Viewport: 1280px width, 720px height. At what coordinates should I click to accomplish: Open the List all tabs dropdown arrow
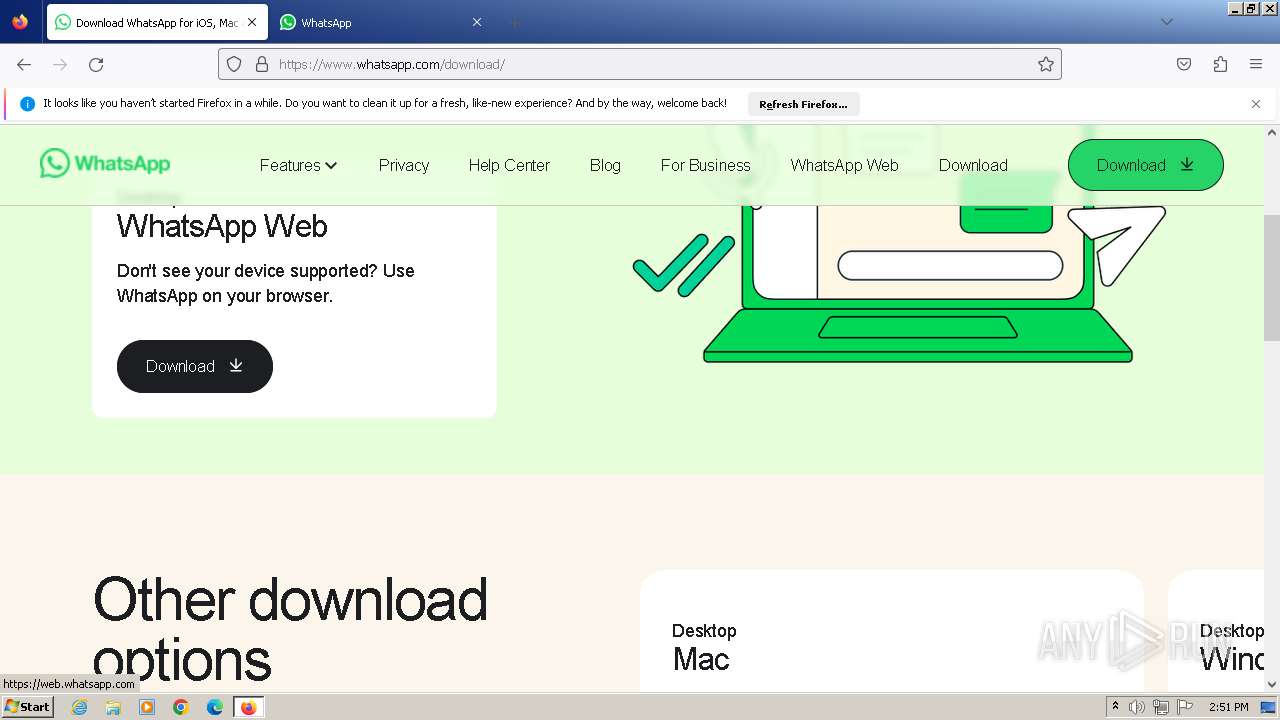[1166, 22]
